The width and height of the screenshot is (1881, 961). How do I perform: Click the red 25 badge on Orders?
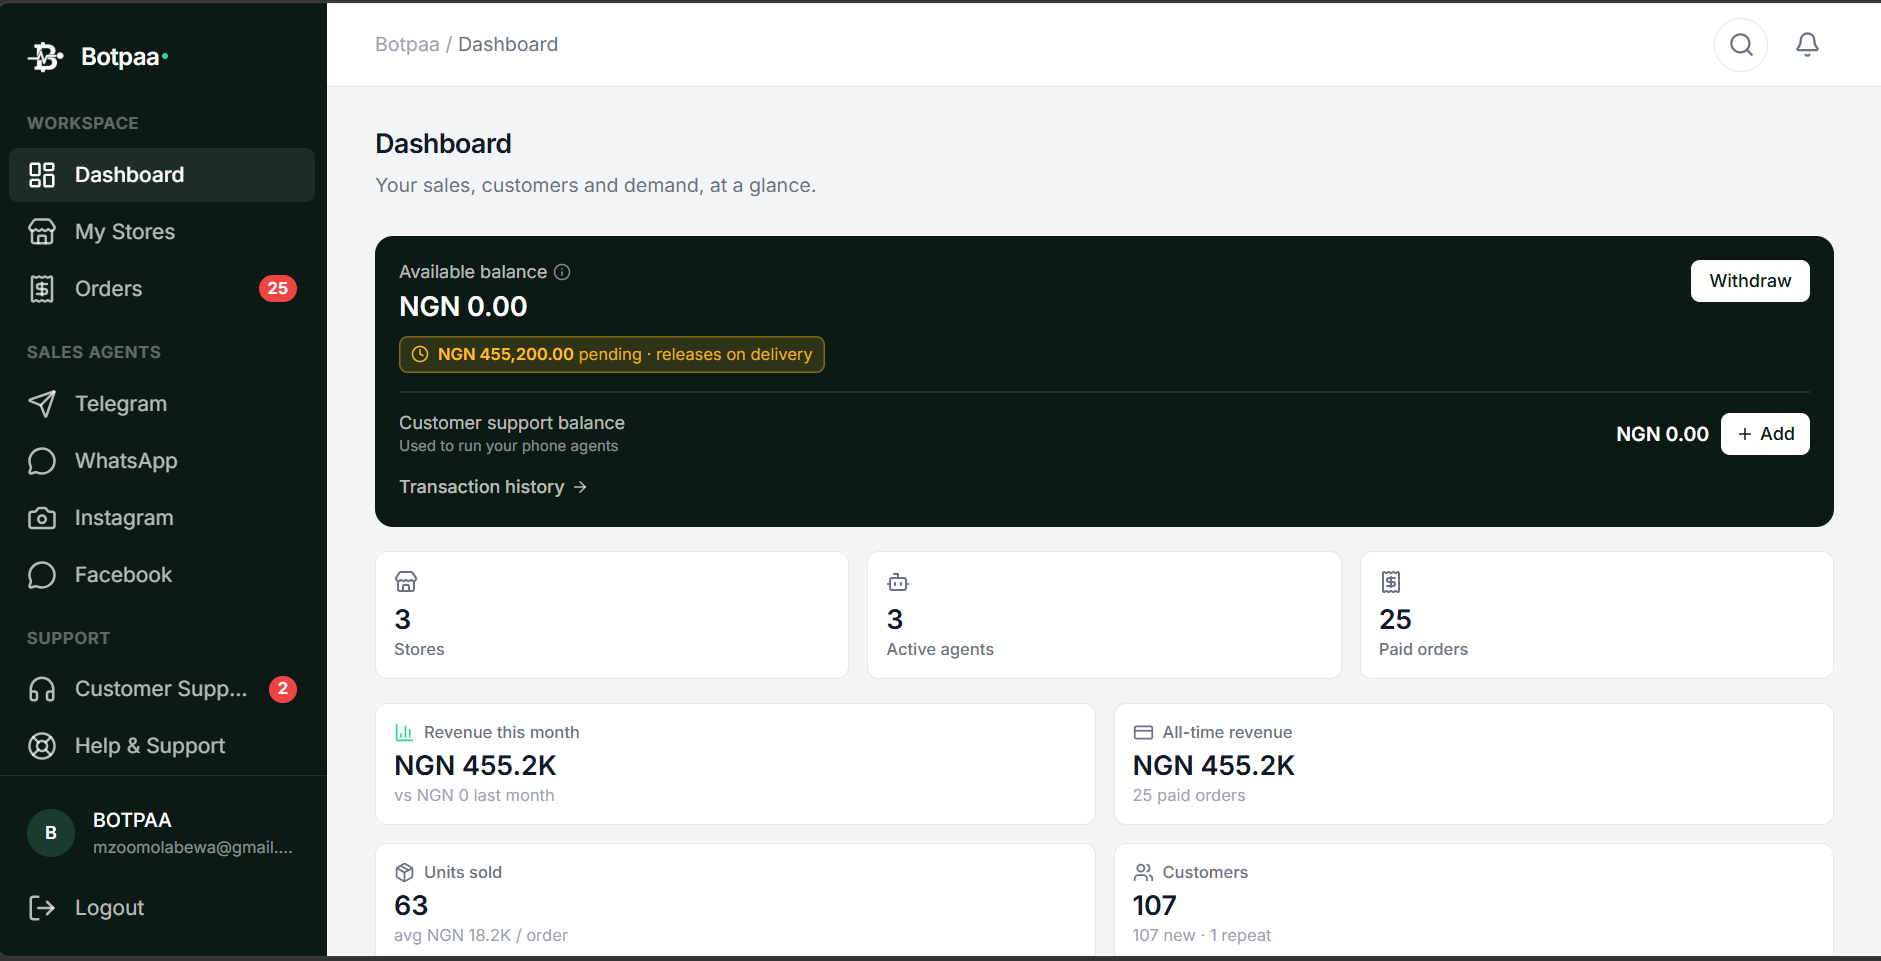[278, 288]
